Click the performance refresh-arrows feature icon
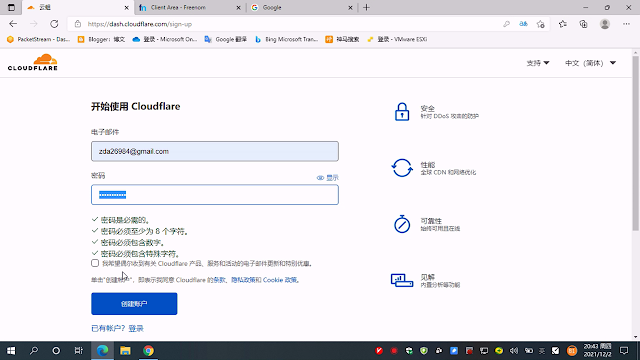 [x=402, y=168]
